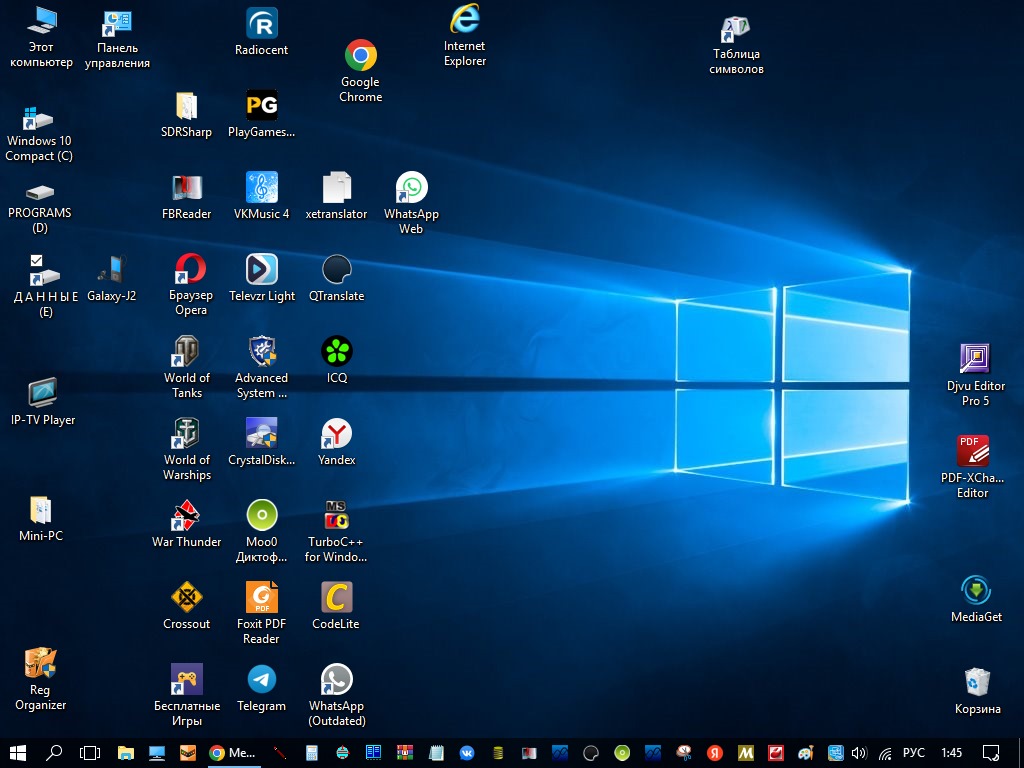The image size is (1024, 768).
Task: Open the 1:45 clock calendar
Action: pyautogui.click(x=952, y=753)
